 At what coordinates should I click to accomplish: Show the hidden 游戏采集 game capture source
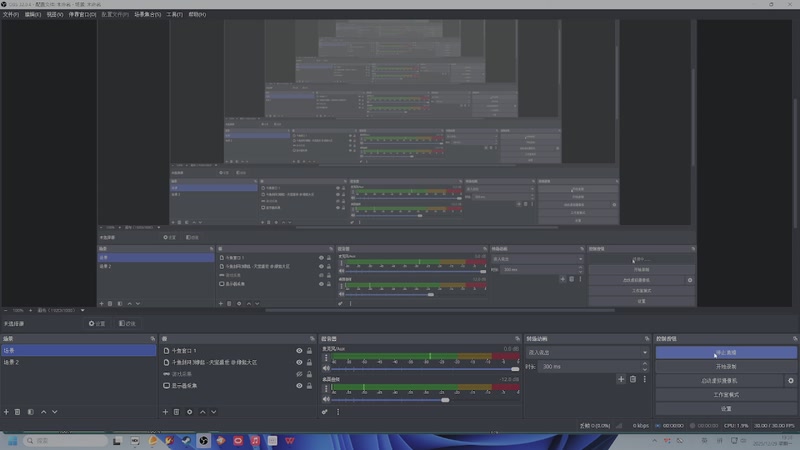click(299, 374)
